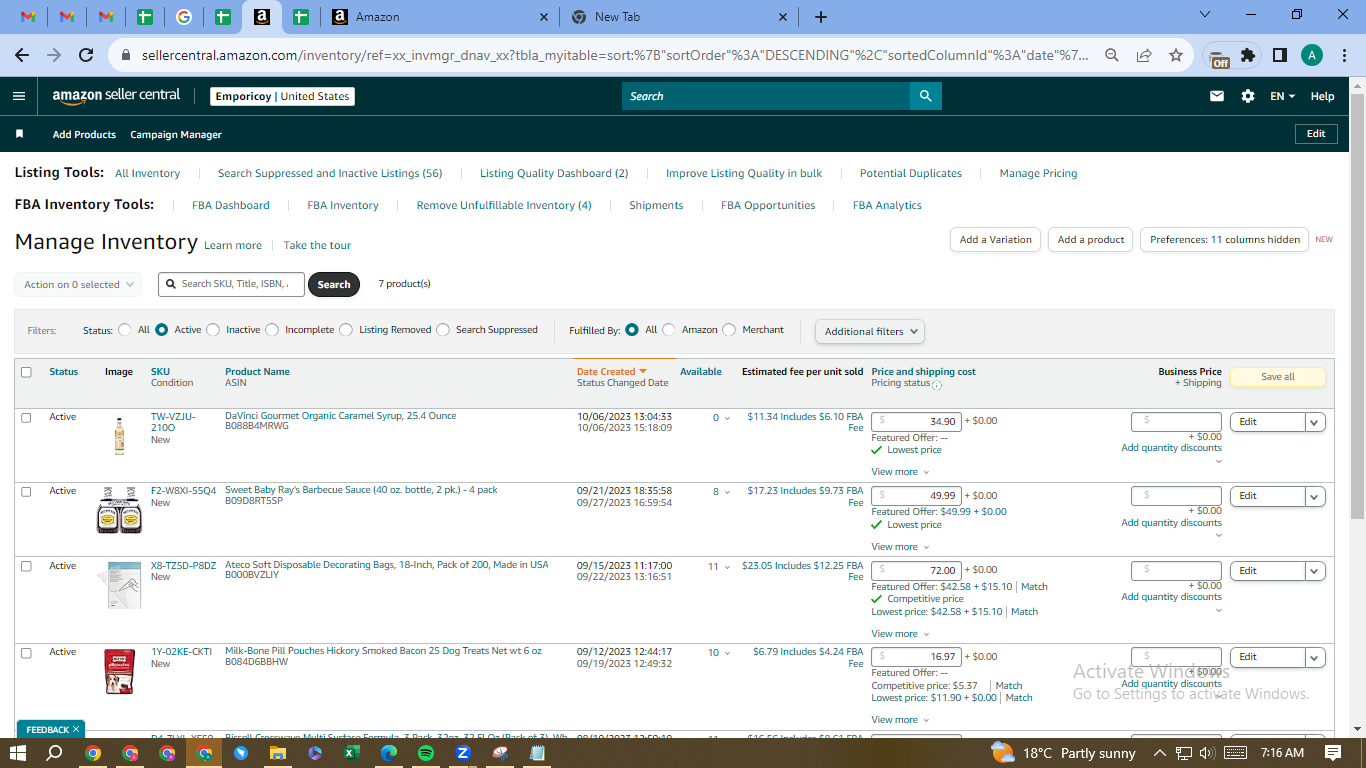Switch to the tab titled Amazon
This screenshot has width=1366, height=768.
tap(440, 17)
